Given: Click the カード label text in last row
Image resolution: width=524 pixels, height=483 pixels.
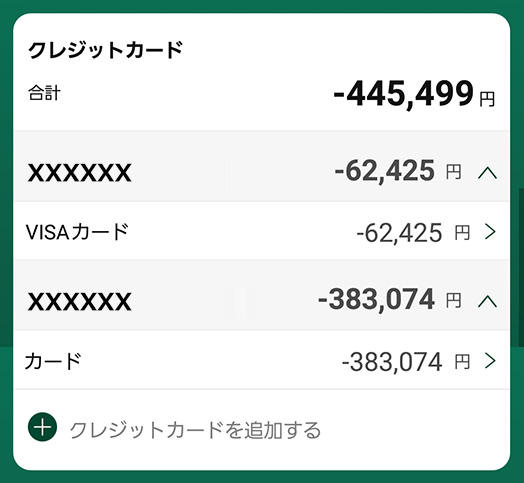Looking at the screenshot, I should 53,361.
